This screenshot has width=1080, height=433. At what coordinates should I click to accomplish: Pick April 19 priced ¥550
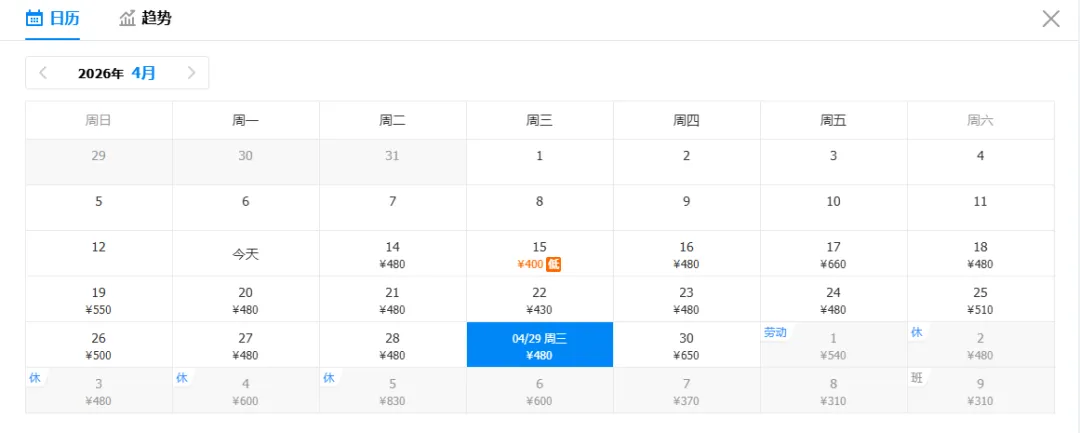(98, 299)
